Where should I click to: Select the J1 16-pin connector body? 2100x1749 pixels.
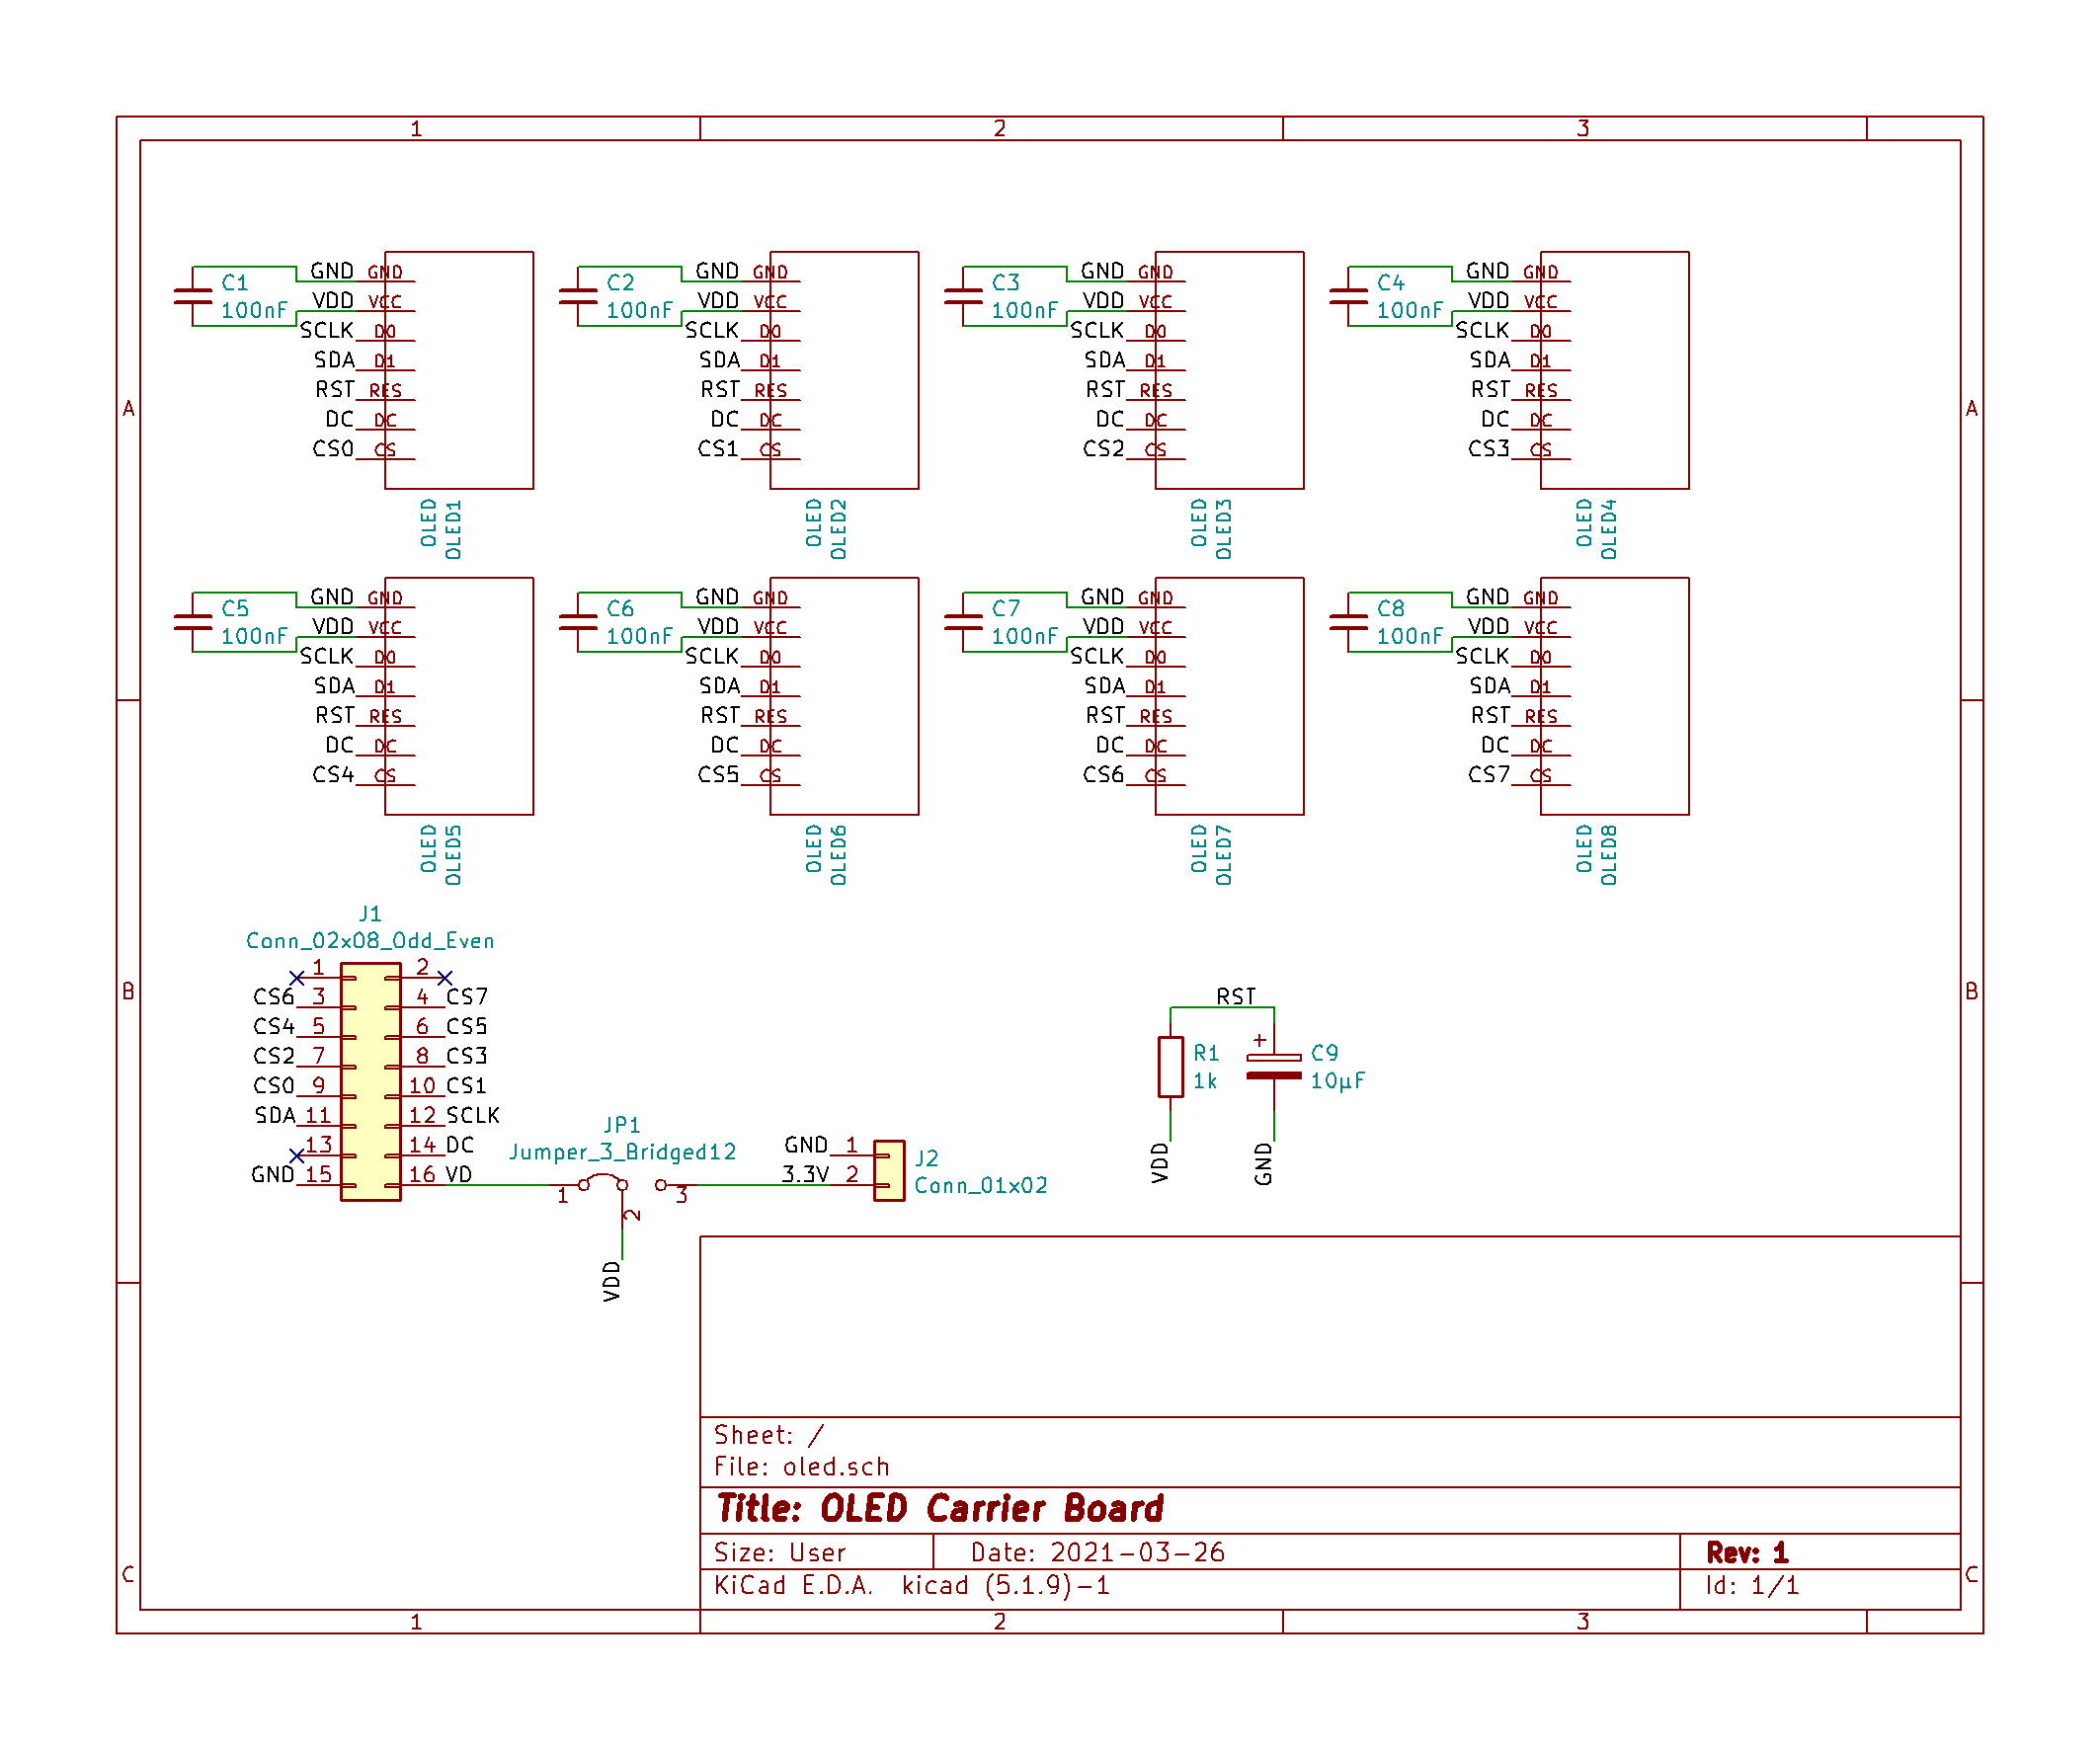[x=370, y=1081]
